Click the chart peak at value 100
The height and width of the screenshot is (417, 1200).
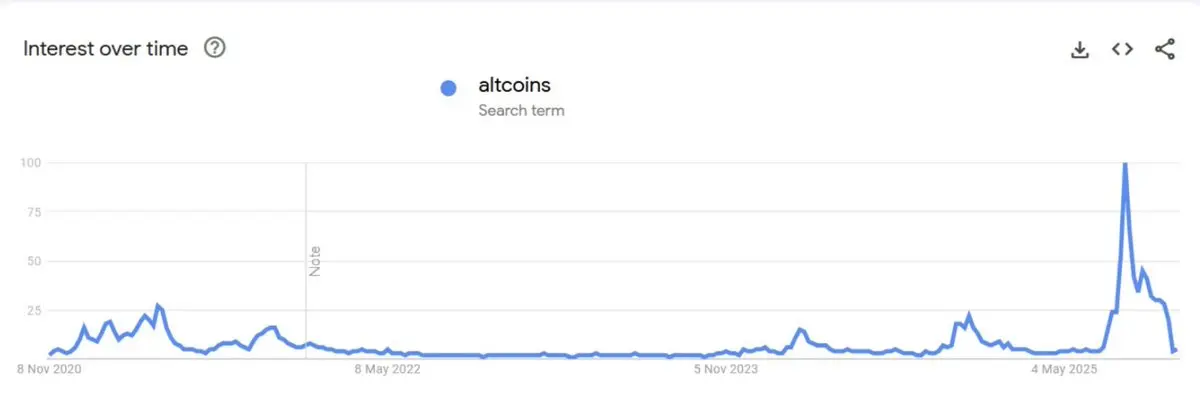tap(1125, 164)
